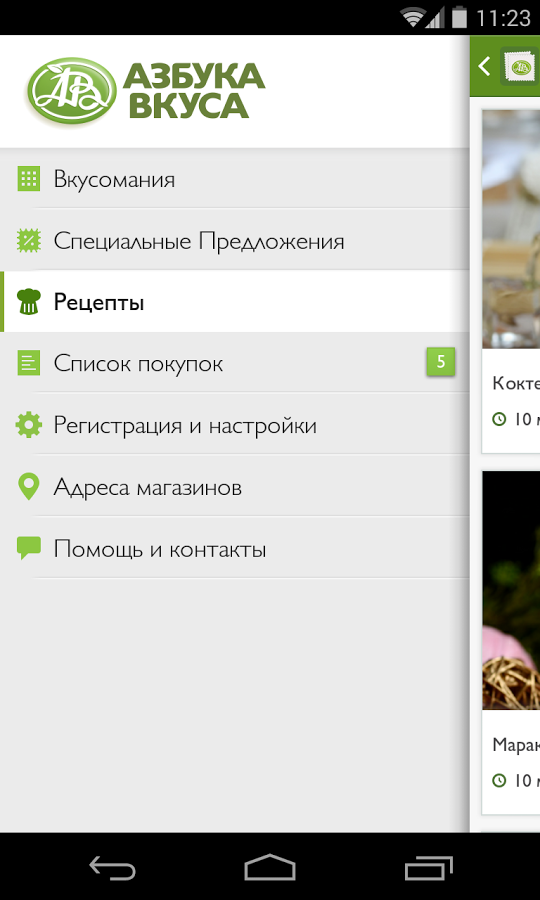Screen dimensions: 540x900
Task: Open Специальные Предложения menu entry
Action: (x=235, y=241)
